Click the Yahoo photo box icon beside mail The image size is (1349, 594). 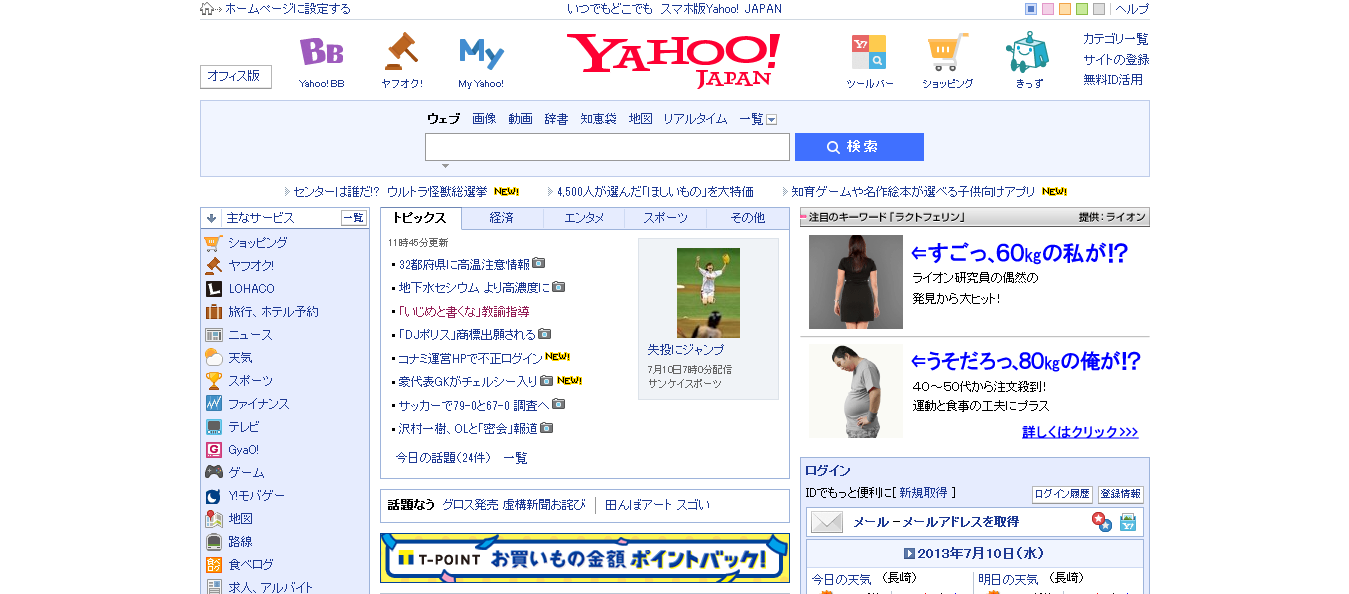pos(1128,522)
